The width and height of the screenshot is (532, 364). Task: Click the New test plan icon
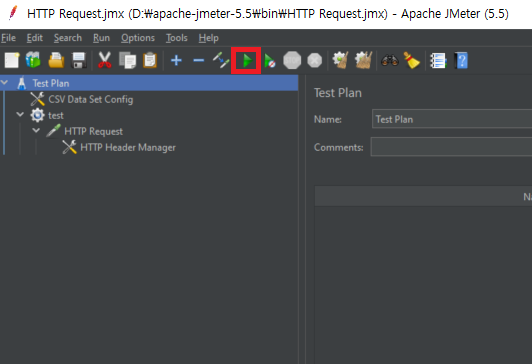point(12,61)
